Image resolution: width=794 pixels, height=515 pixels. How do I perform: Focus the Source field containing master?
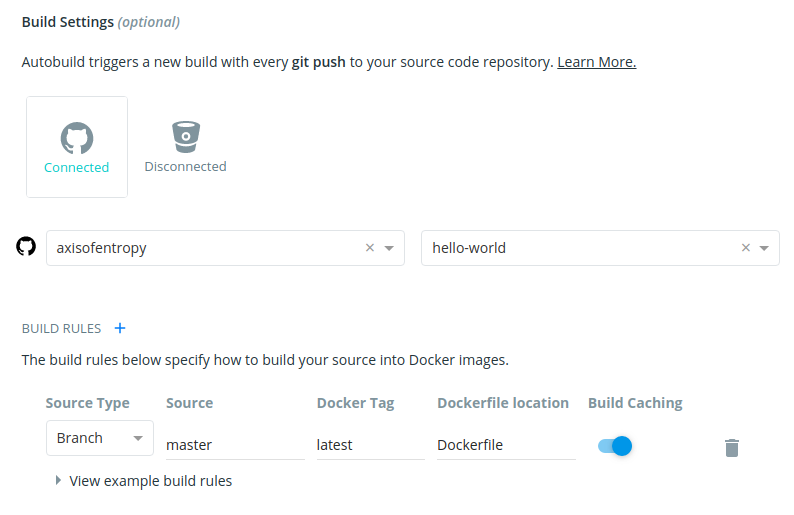(x=234, y=445)
